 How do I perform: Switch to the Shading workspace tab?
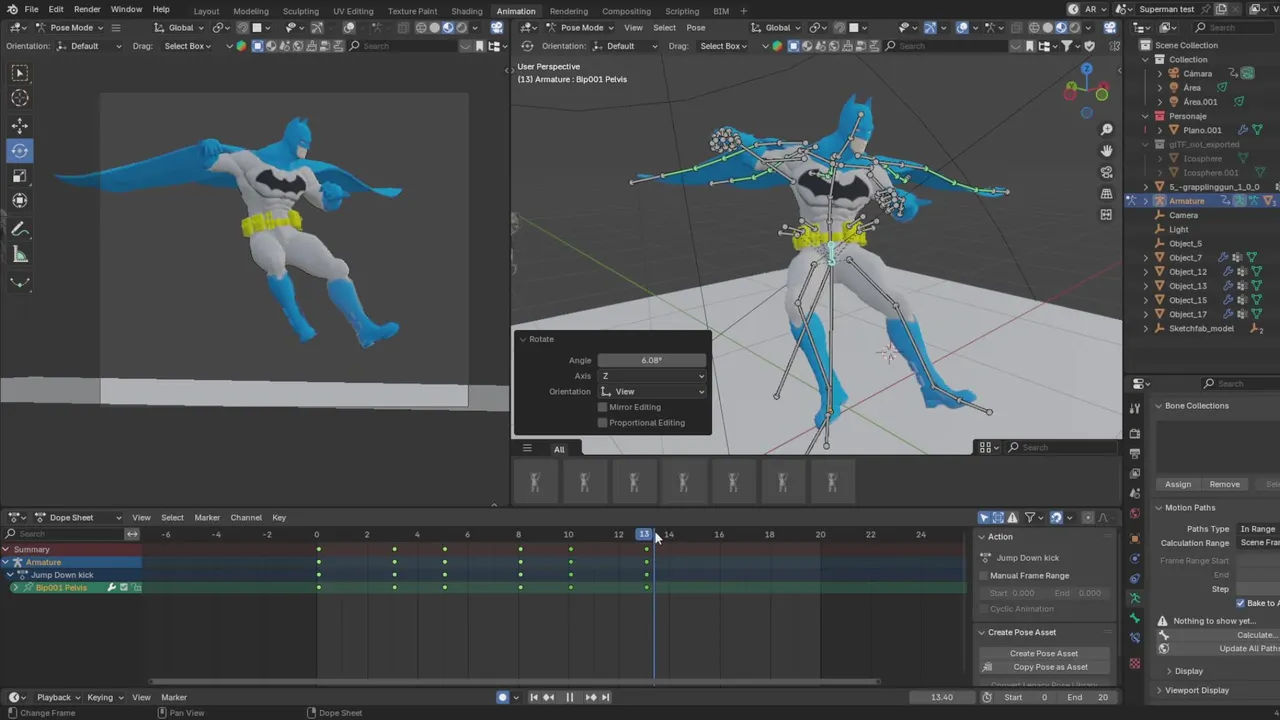(x=467, y=11)
